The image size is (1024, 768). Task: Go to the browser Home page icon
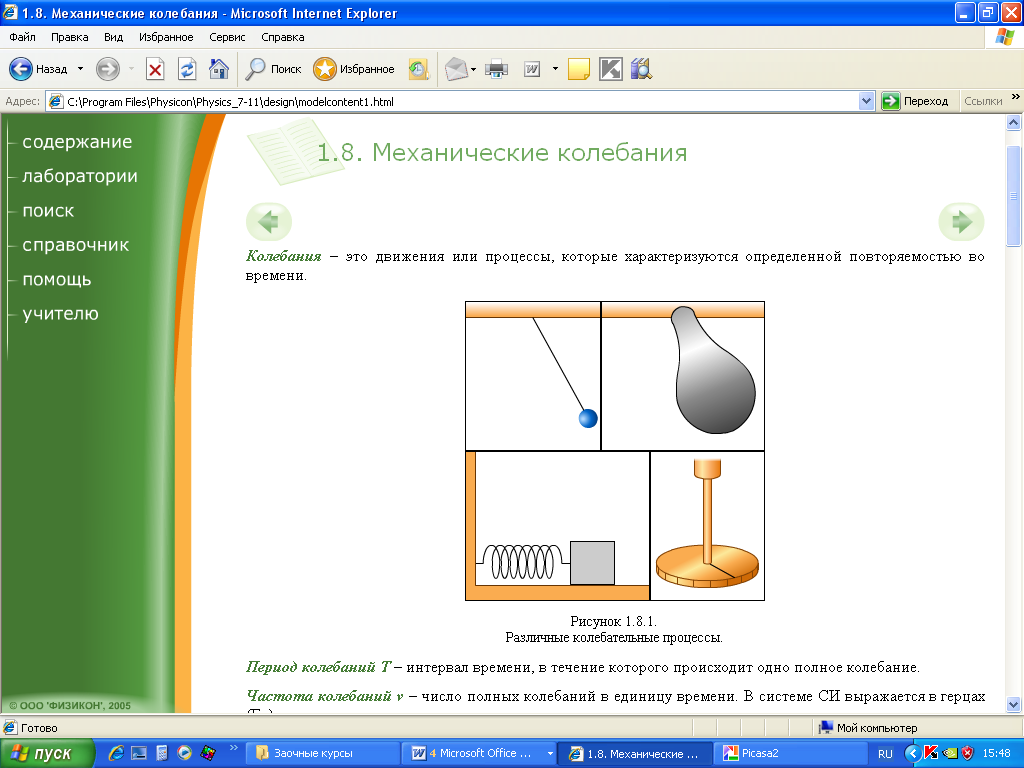tap(219, 69)
